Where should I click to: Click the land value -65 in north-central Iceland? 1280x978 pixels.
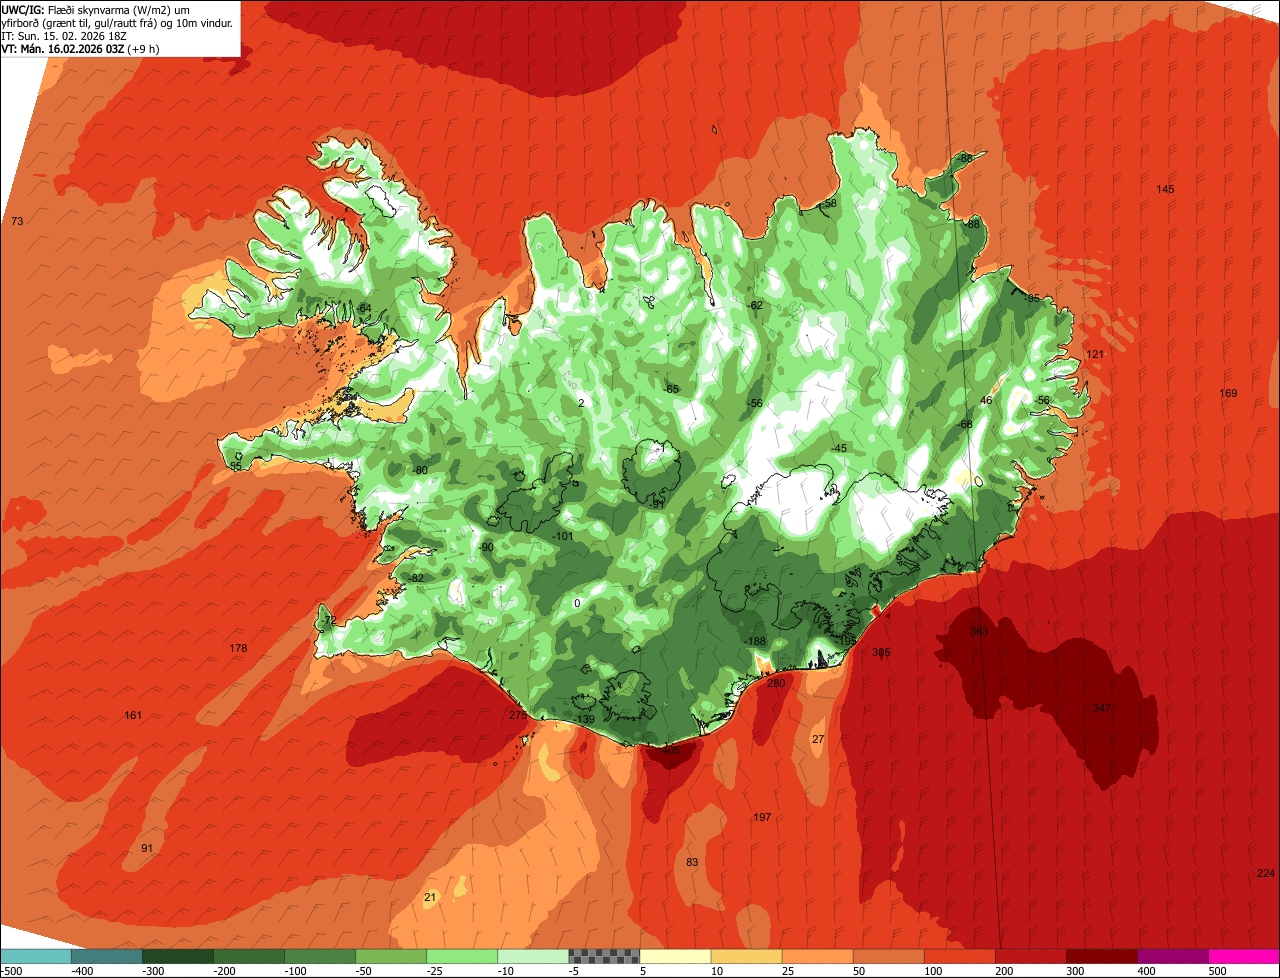pyautogui.click(x=671, y=390)
